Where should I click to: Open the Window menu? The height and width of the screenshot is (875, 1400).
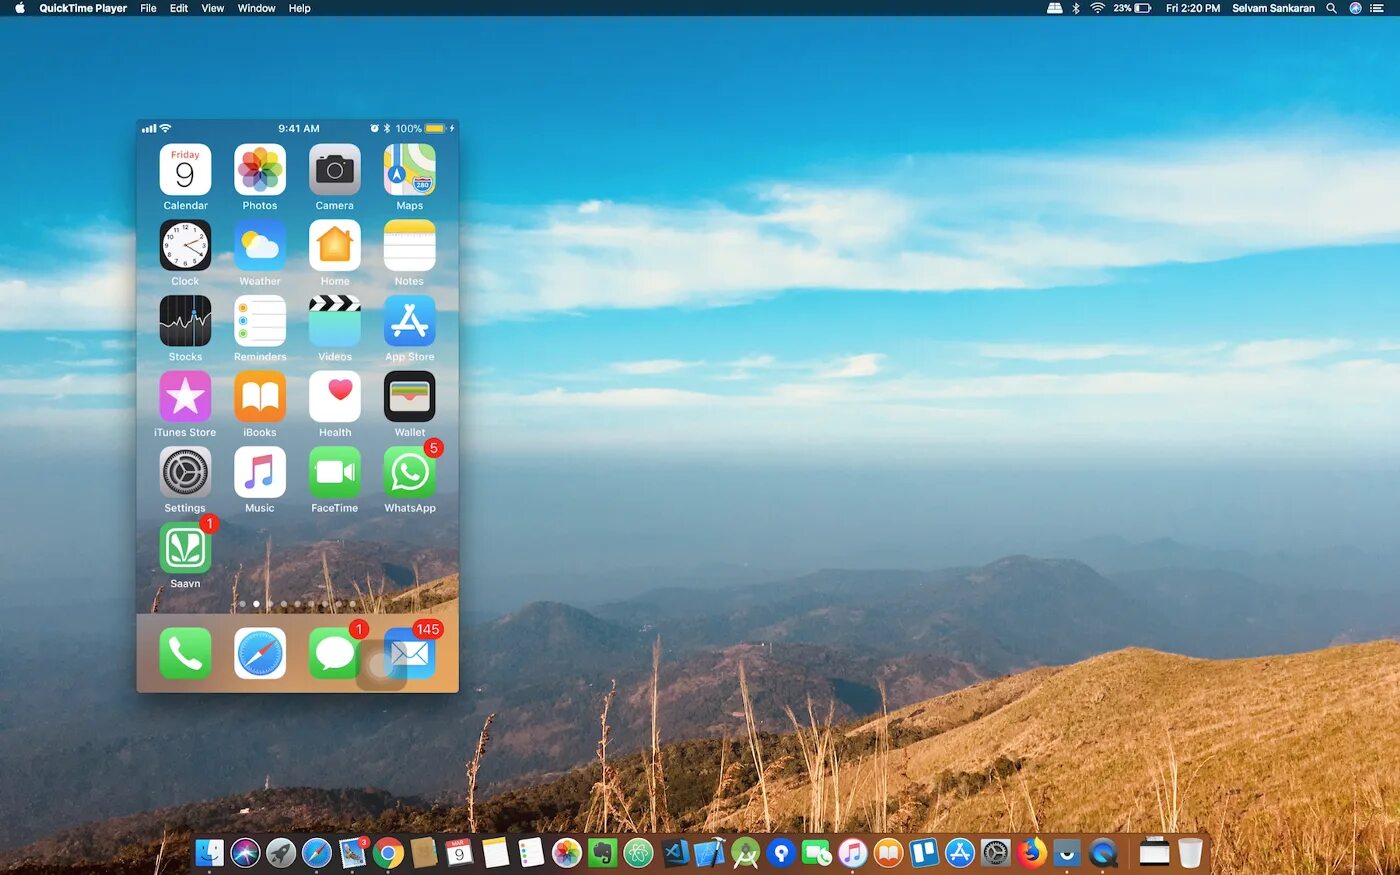256,8
